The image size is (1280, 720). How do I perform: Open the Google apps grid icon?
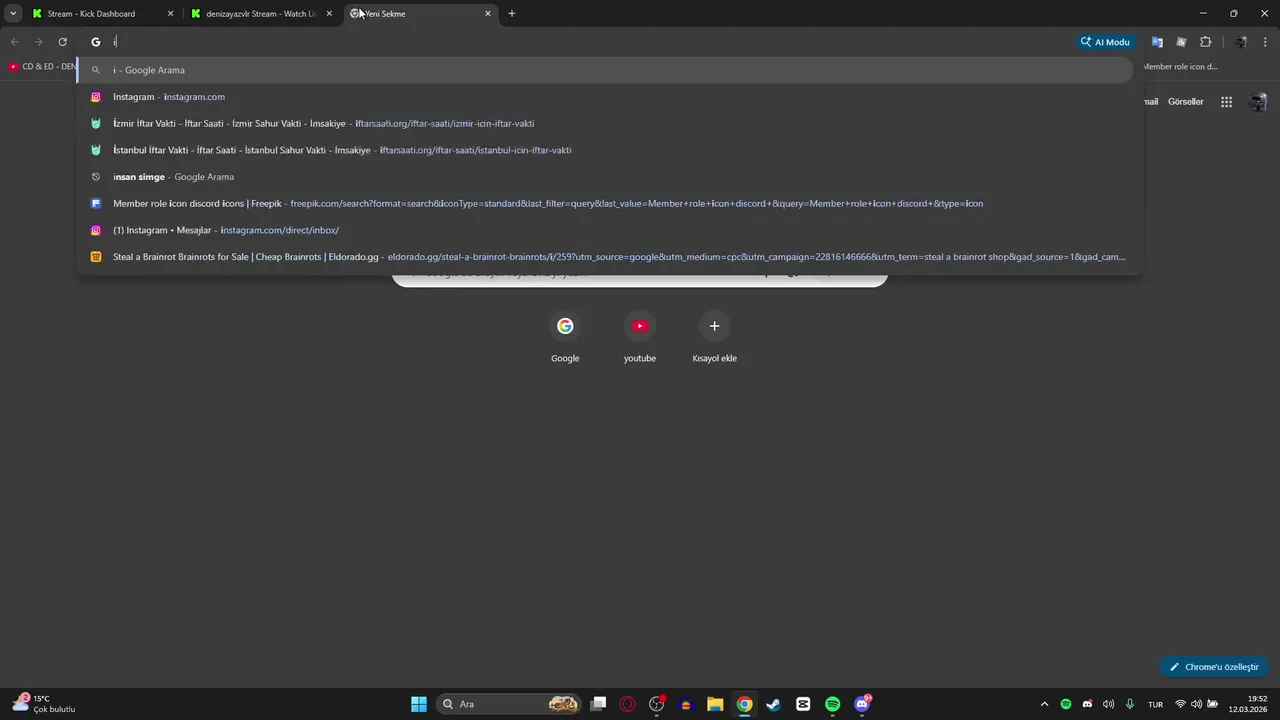pyautogui.click(x=1226, y=102)
